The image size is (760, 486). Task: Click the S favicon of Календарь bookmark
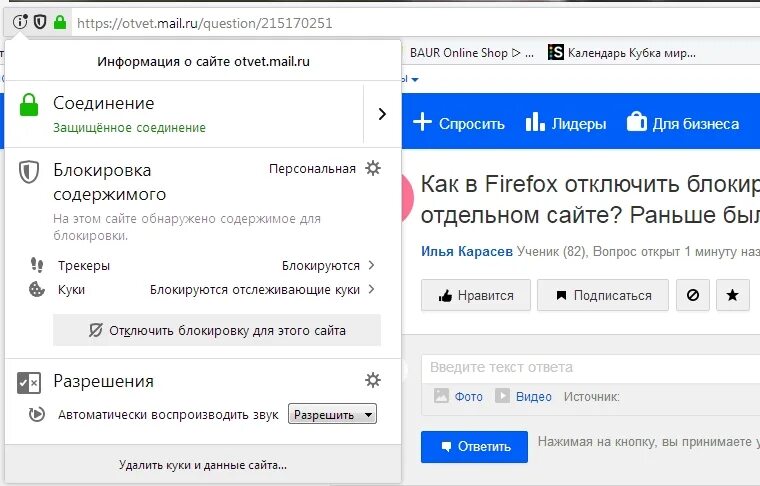(556, 52)
